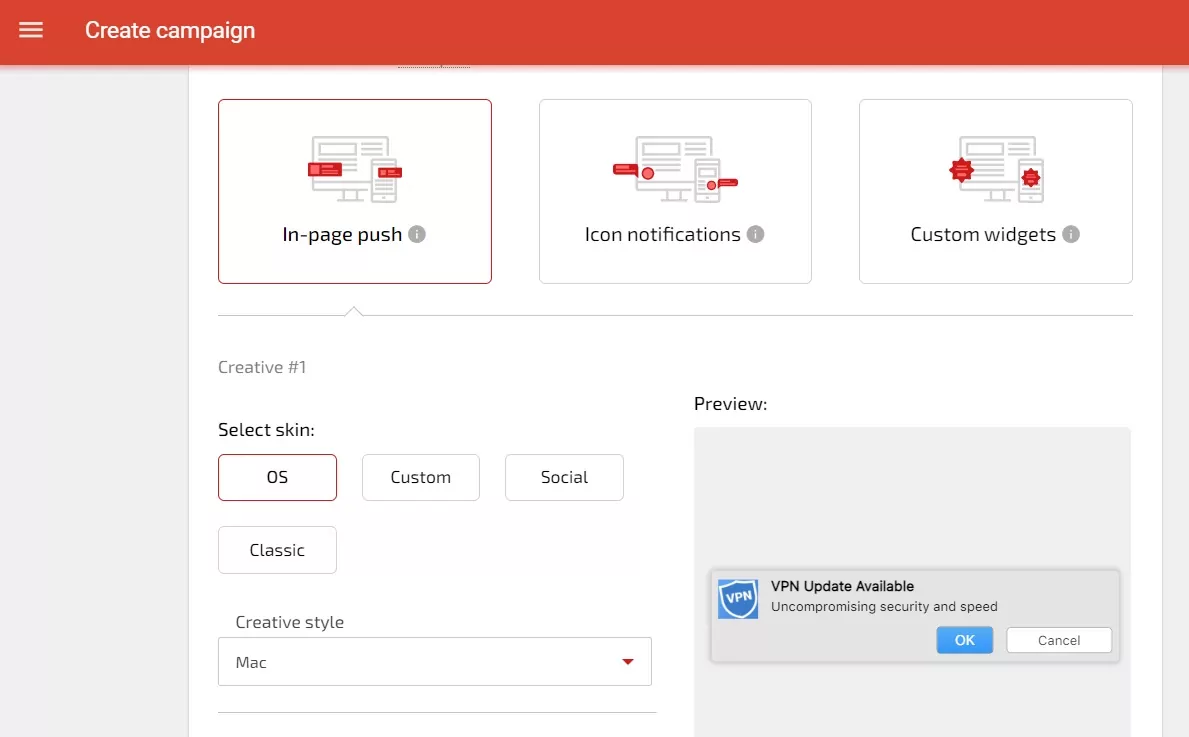Select the Social skin
The height and width of the screenshot is (737, 1189).
point(564,477)
